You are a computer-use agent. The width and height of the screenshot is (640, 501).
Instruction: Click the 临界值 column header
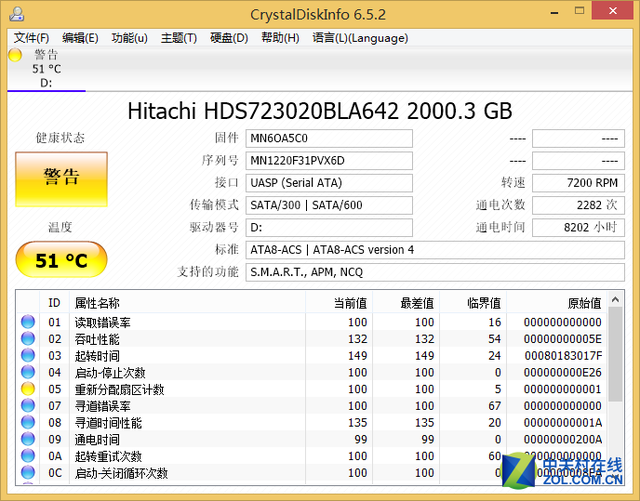[473, 303]
